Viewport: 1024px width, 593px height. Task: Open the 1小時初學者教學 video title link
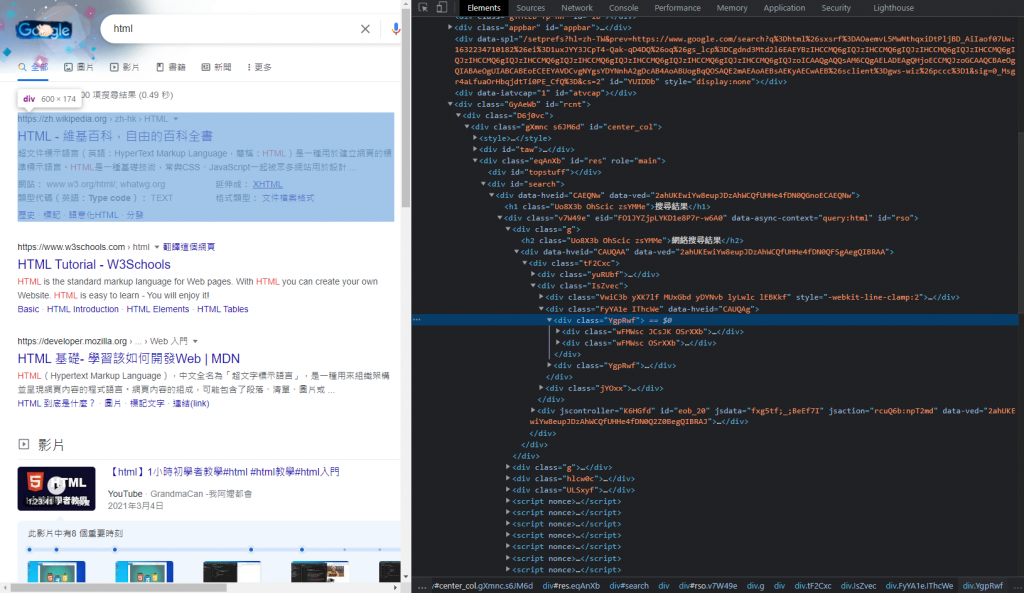point(223,472)
